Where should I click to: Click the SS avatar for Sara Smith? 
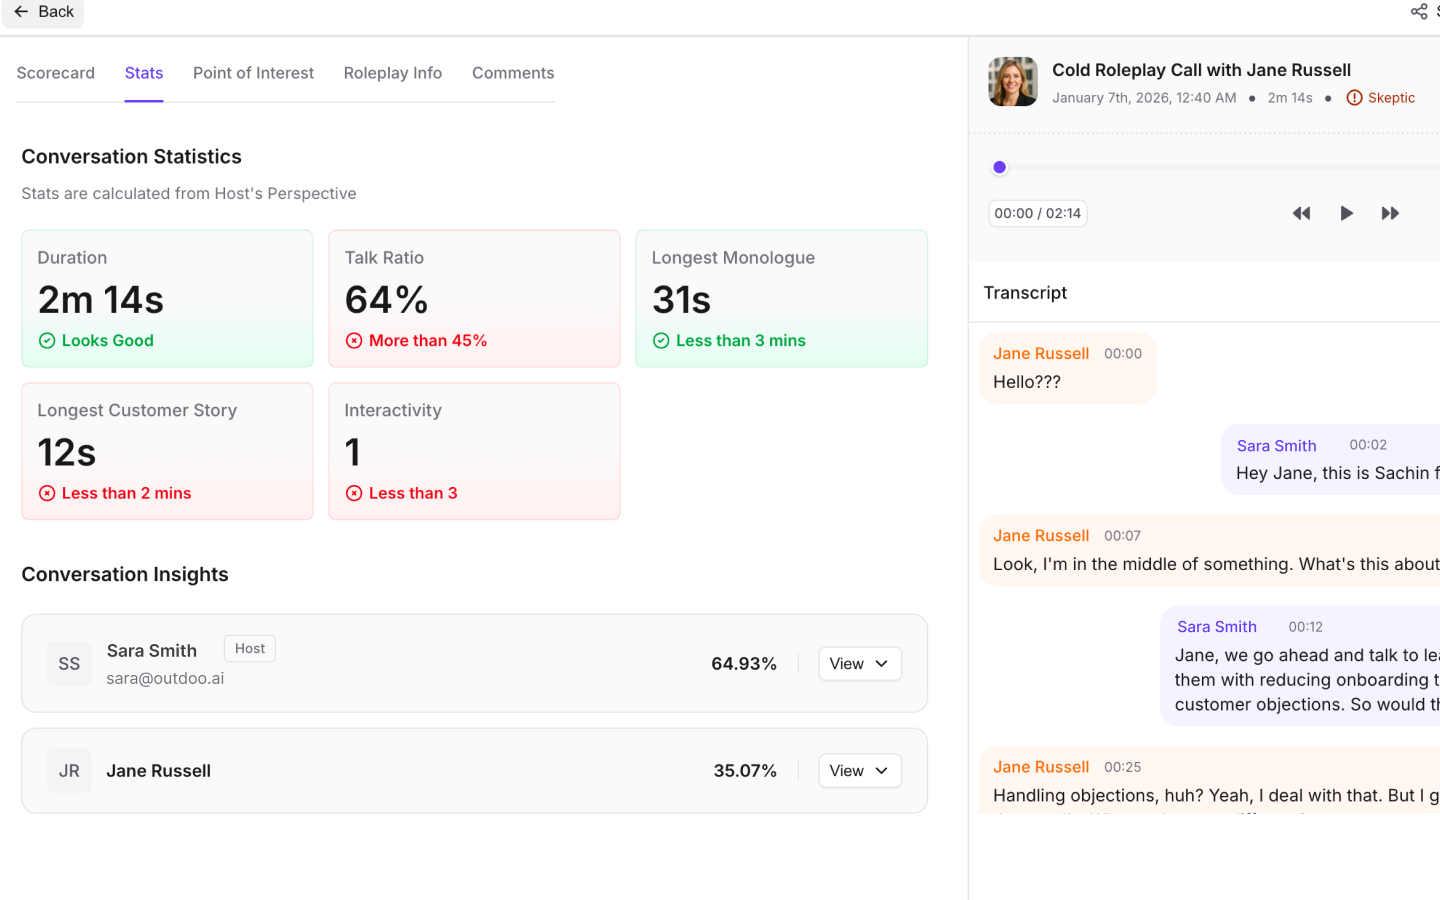[69, 664]
